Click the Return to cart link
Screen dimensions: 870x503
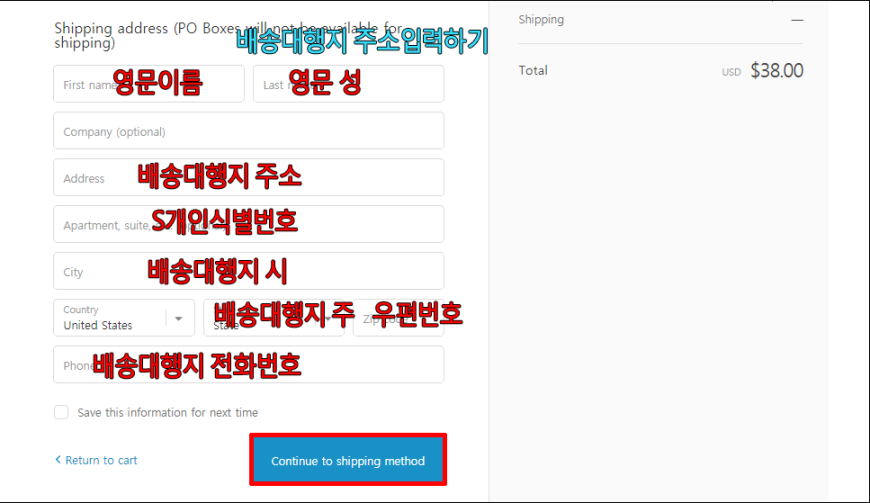pyautogui.click(x=96, y=460)
